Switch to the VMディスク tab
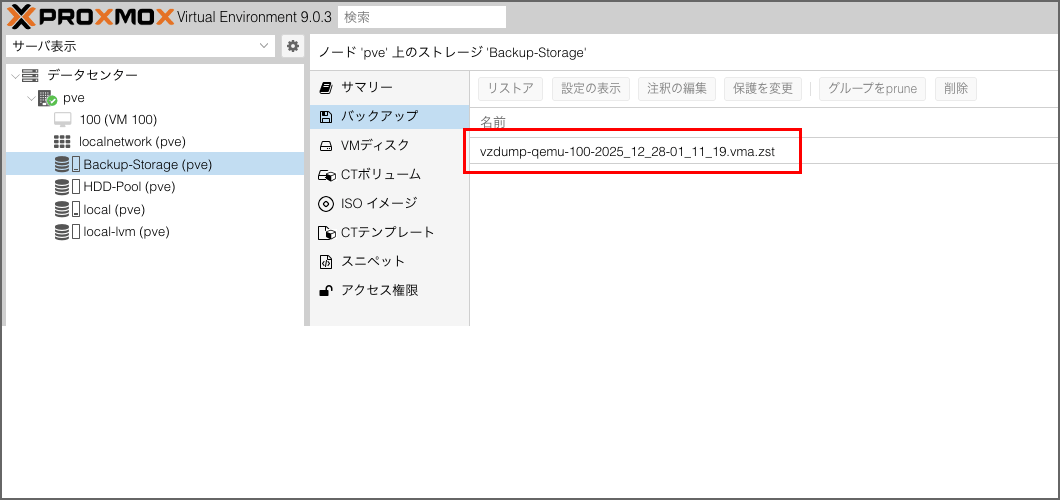The image size is (1060, 500). pyautogui.click(x=375, y=146)
